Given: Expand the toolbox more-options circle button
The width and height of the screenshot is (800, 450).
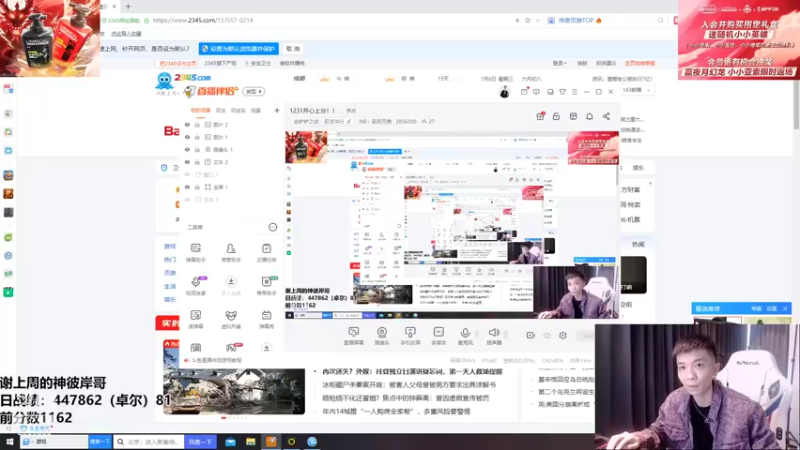Looking at the screenshot, I should (273, 227).
